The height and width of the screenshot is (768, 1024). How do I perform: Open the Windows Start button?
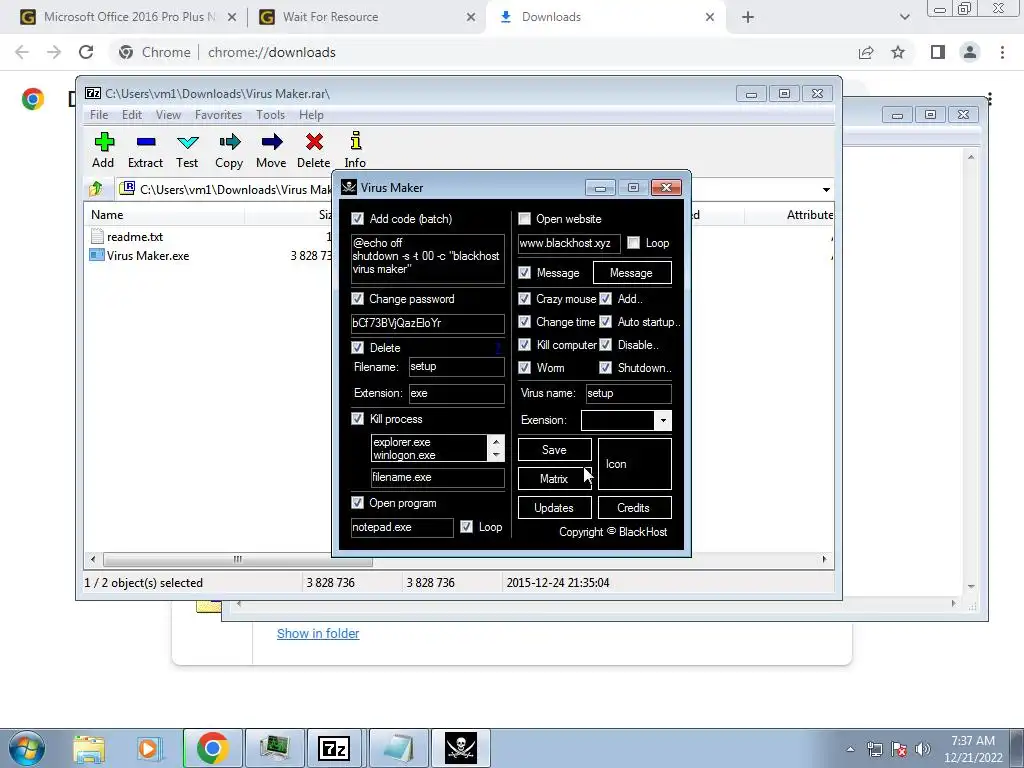pyautogui.click(x=27, y=748)
